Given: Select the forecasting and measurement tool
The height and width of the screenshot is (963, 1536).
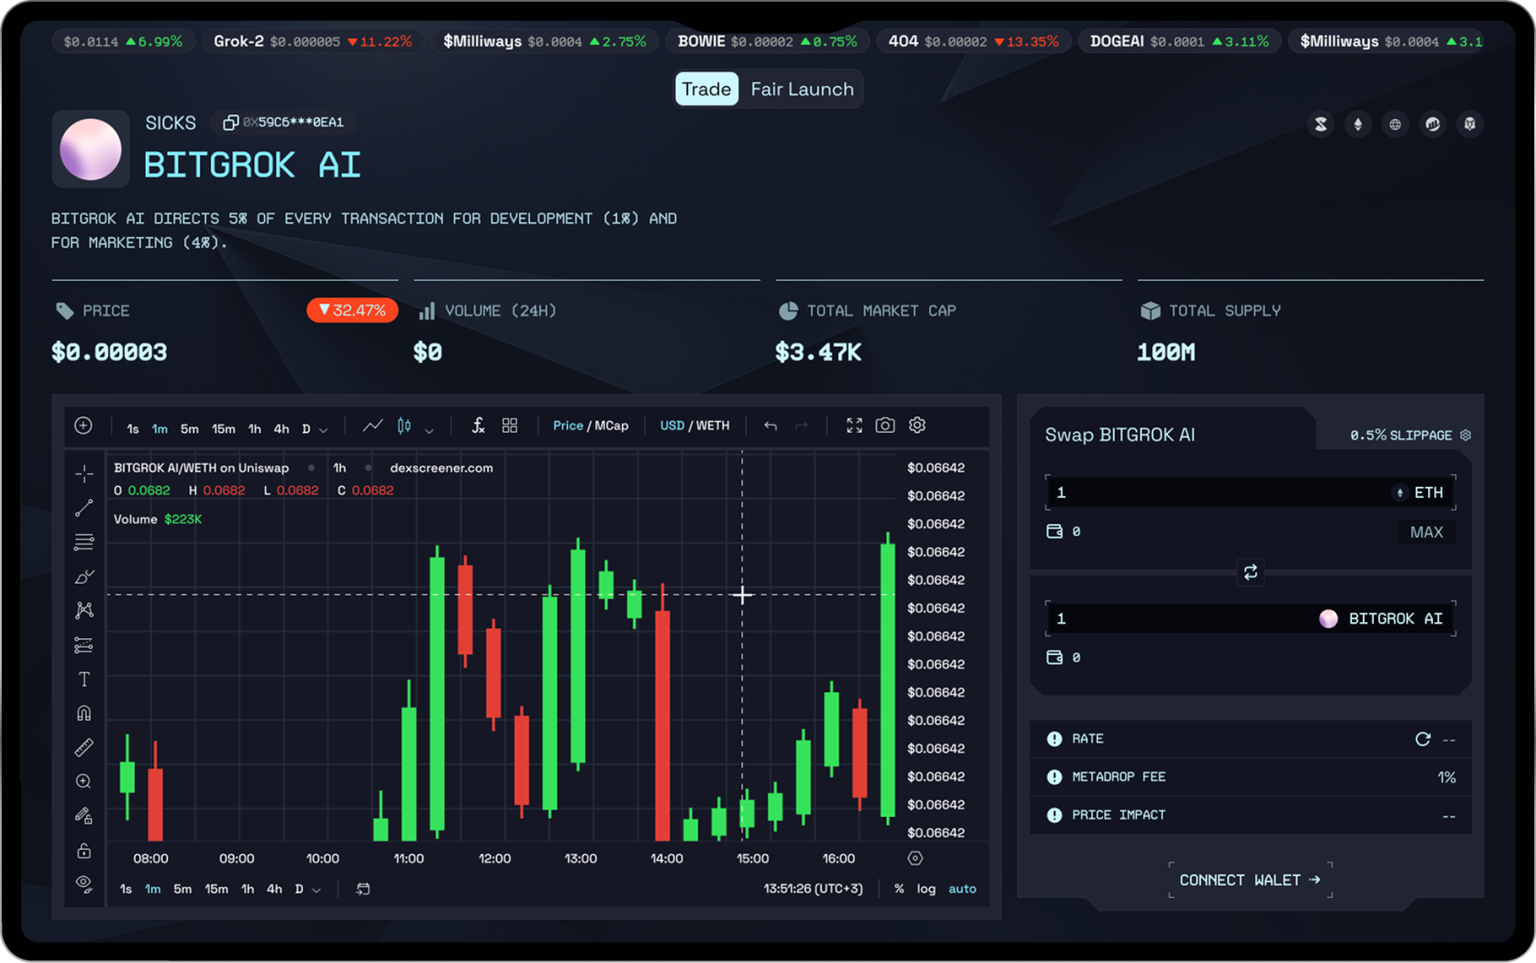Looking at the screenshot, I should [84, 646].
